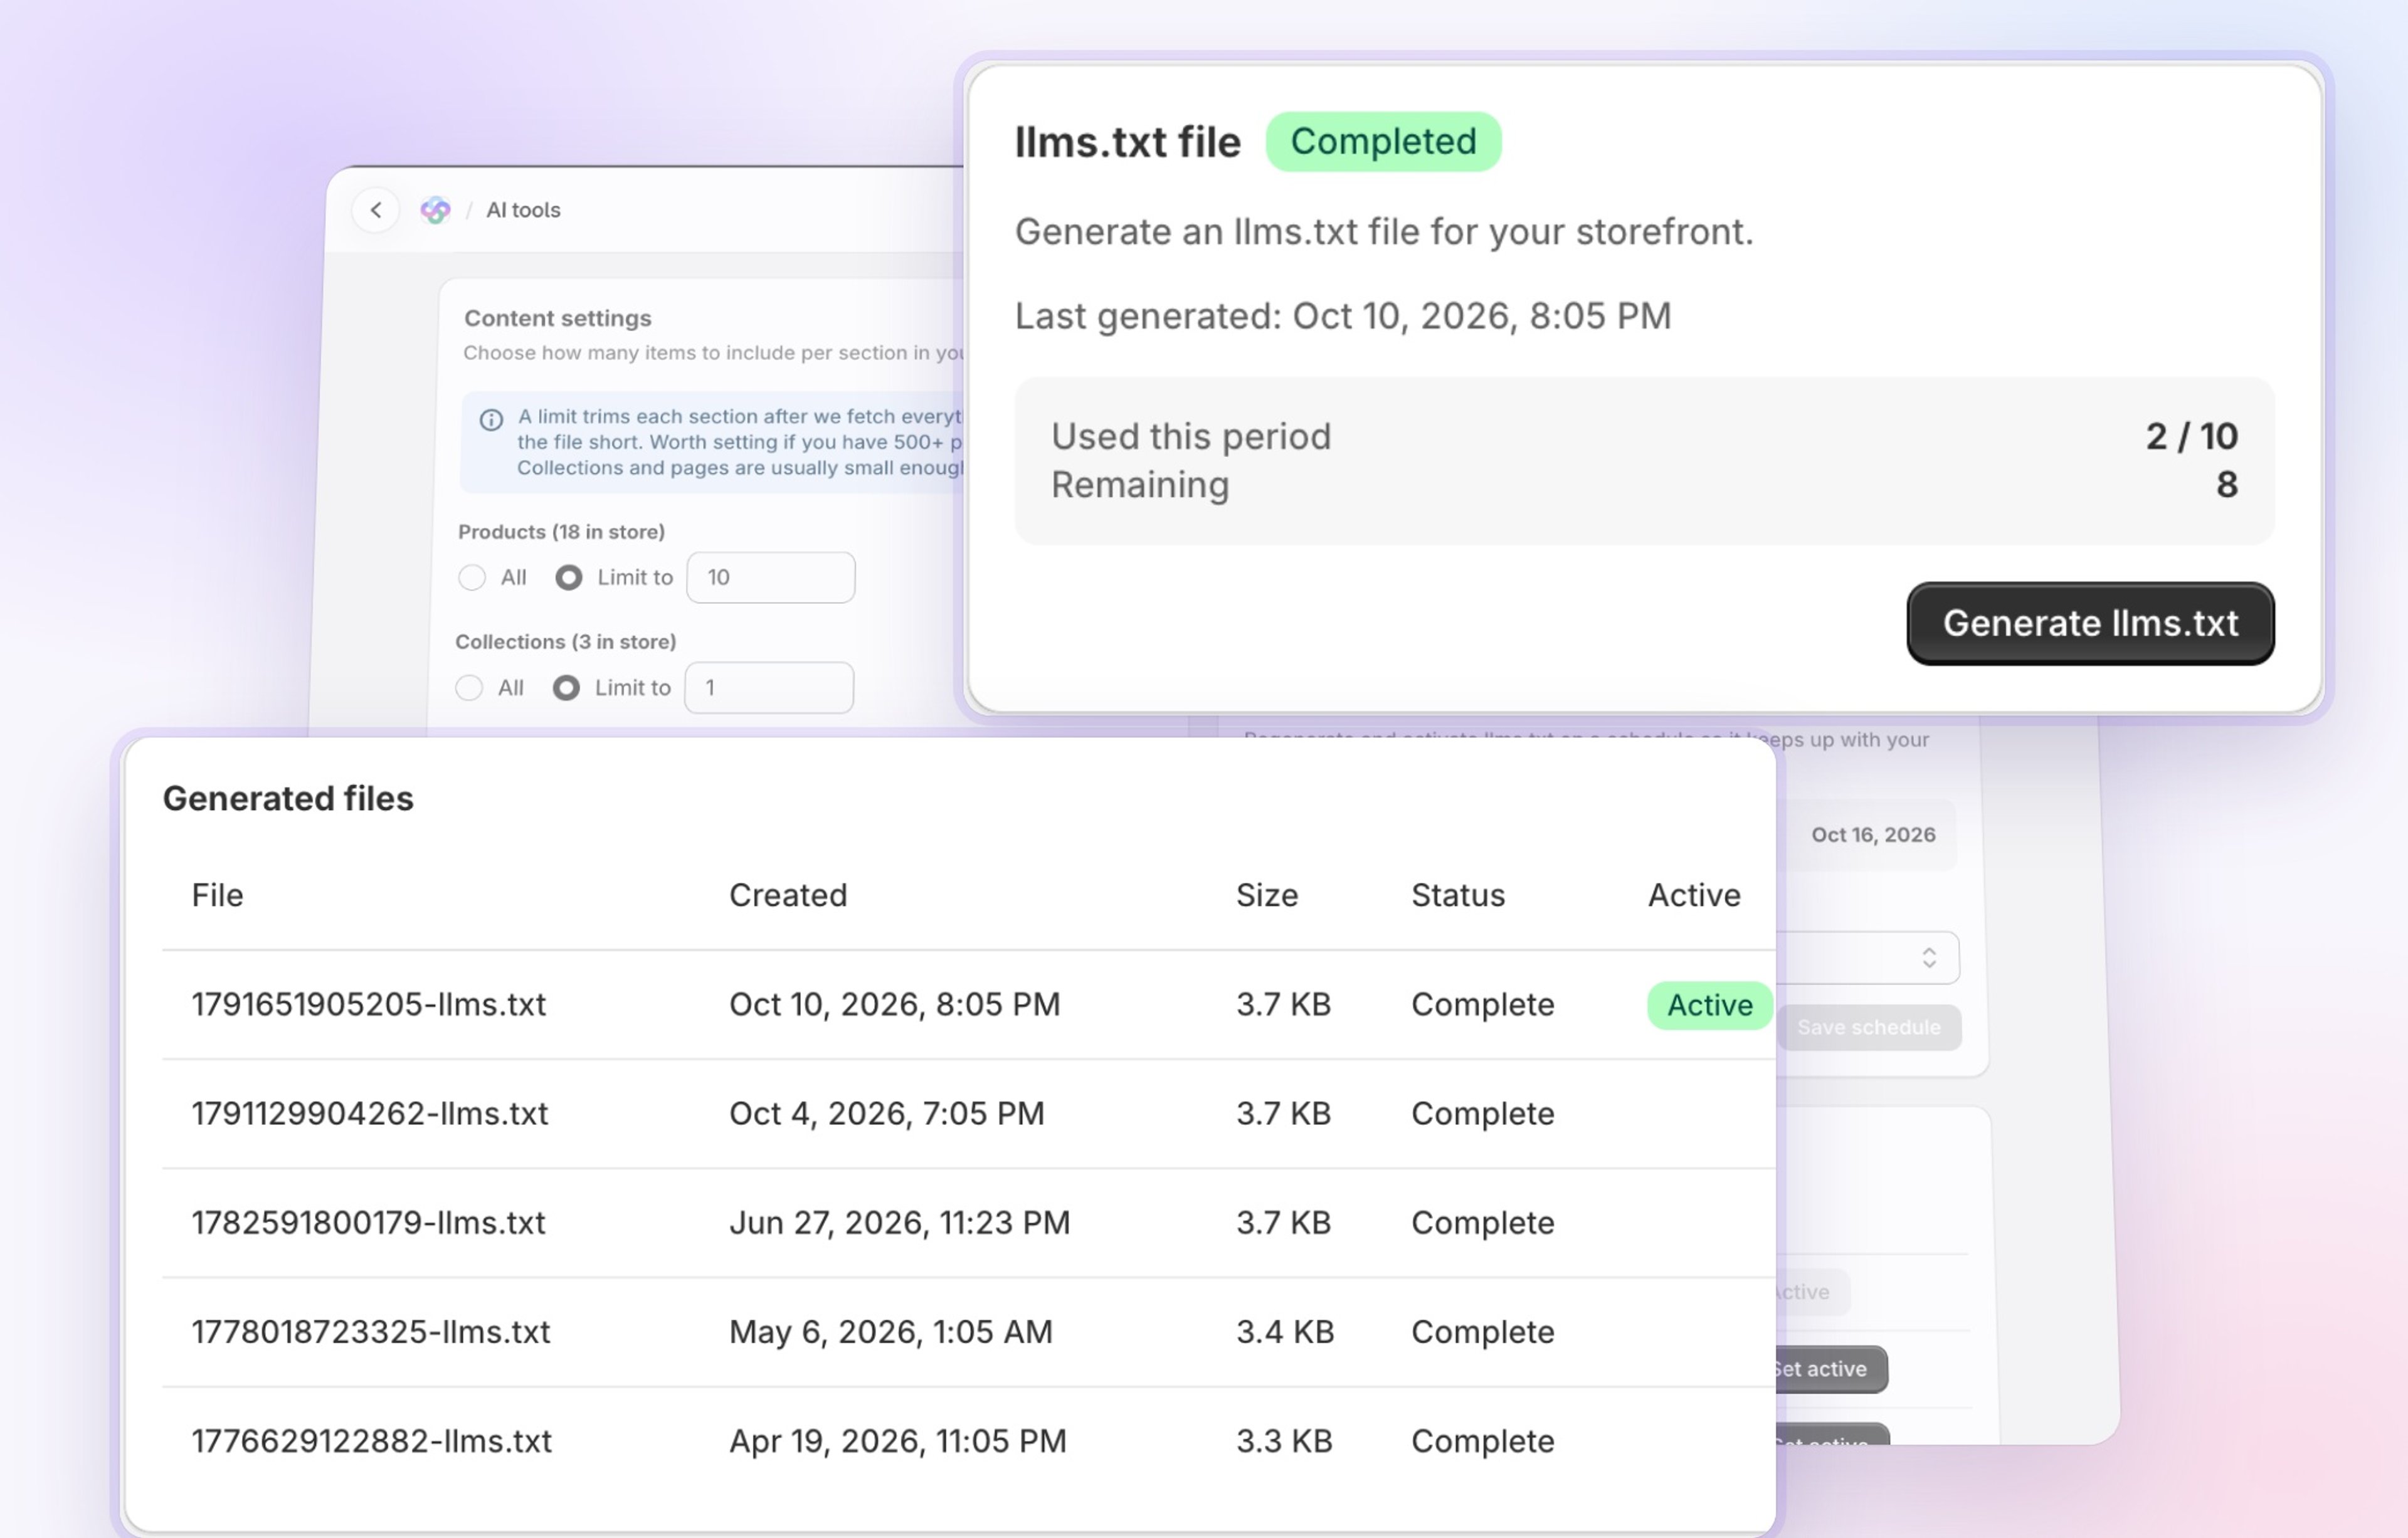Click the 3.3 KB size cell
Screen dimensions: 2408x1538
(x=1284, y=1441)
